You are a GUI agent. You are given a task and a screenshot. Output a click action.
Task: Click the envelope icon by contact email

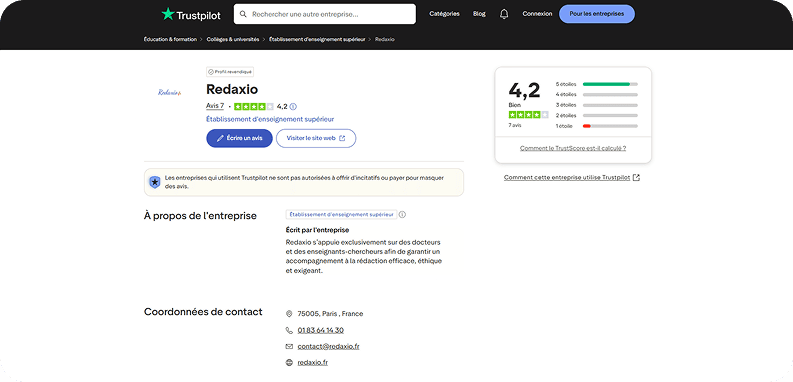tap(289, 347)
